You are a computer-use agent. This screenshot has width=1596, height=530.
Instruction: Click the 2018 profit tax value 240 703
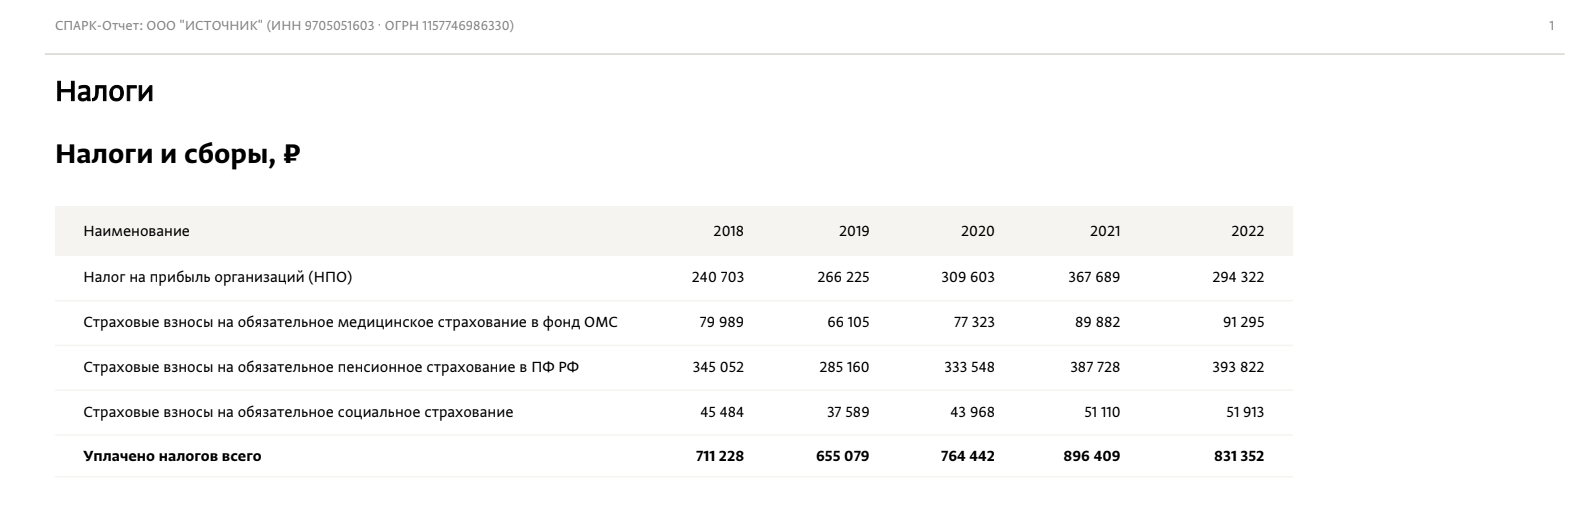tap(718, 277)
